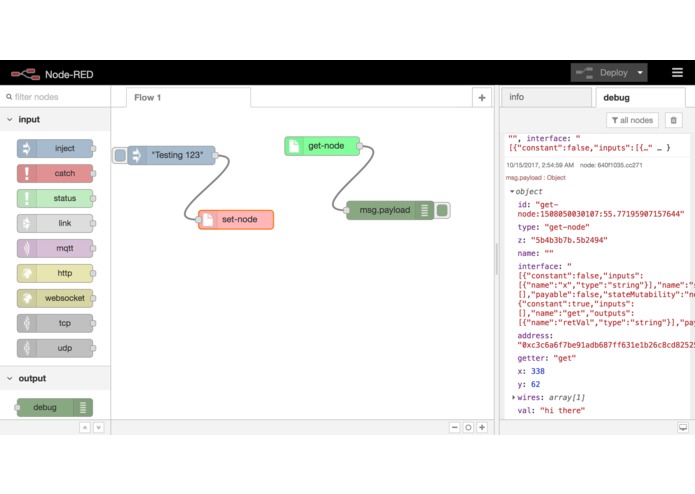Viewport: 695px width, 494px height.
Task: Focus the filter nodes search field
Action: point(55,97)
